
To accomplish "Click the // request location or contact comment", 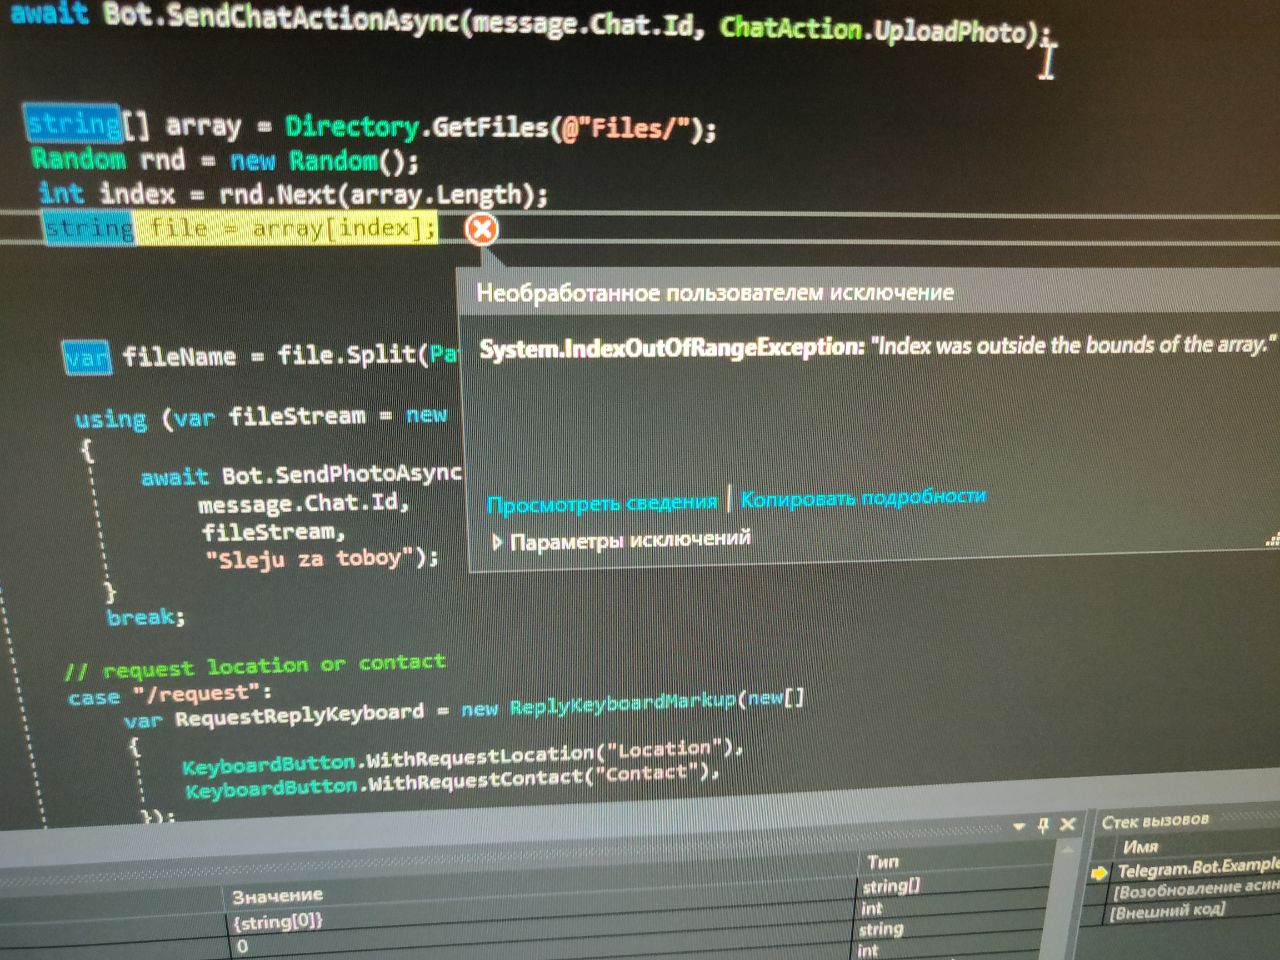I will pos(255,666).
